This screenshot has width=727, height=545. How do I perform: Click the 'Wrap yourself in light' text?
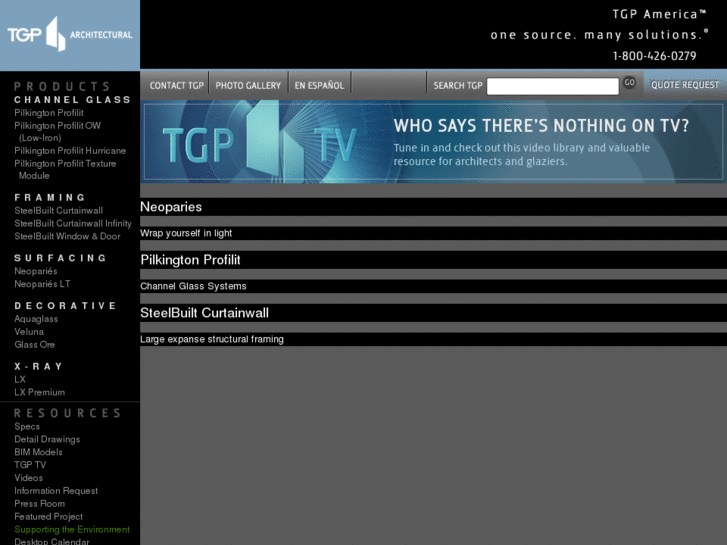tap(186, 233)
